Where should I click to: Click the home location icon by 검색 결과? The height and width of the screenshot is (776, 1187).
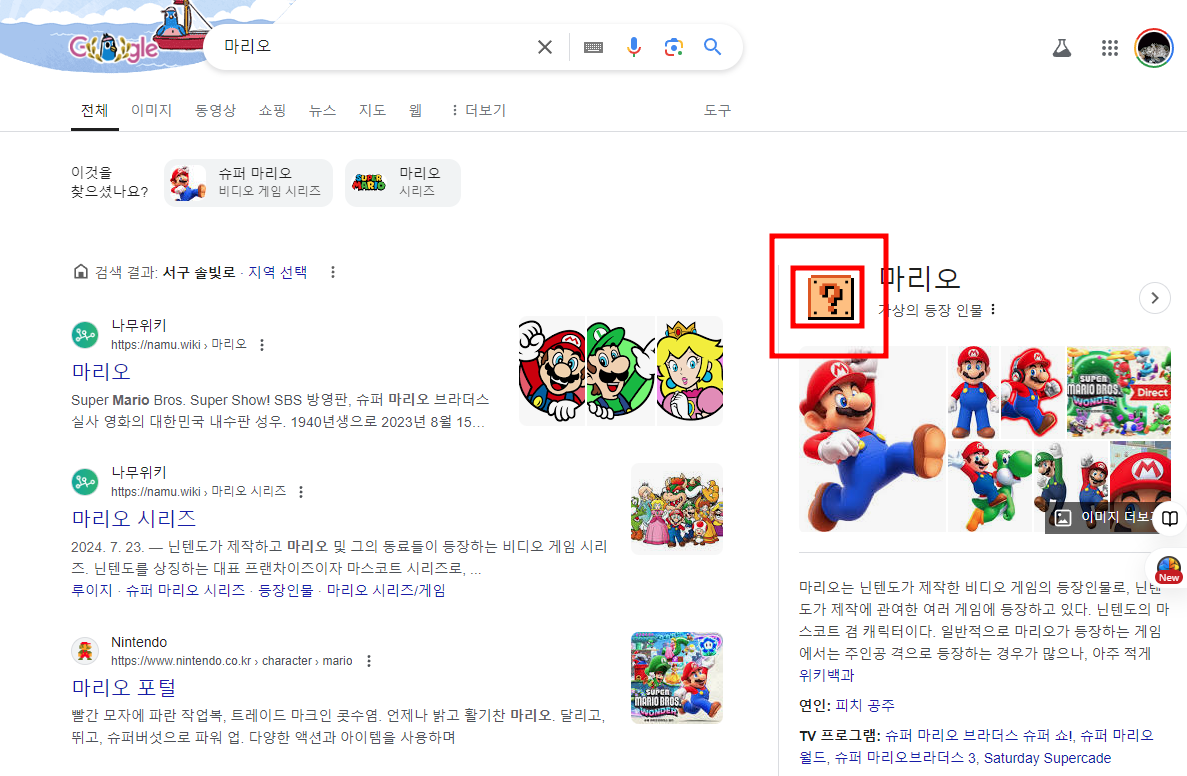(80, 272)
